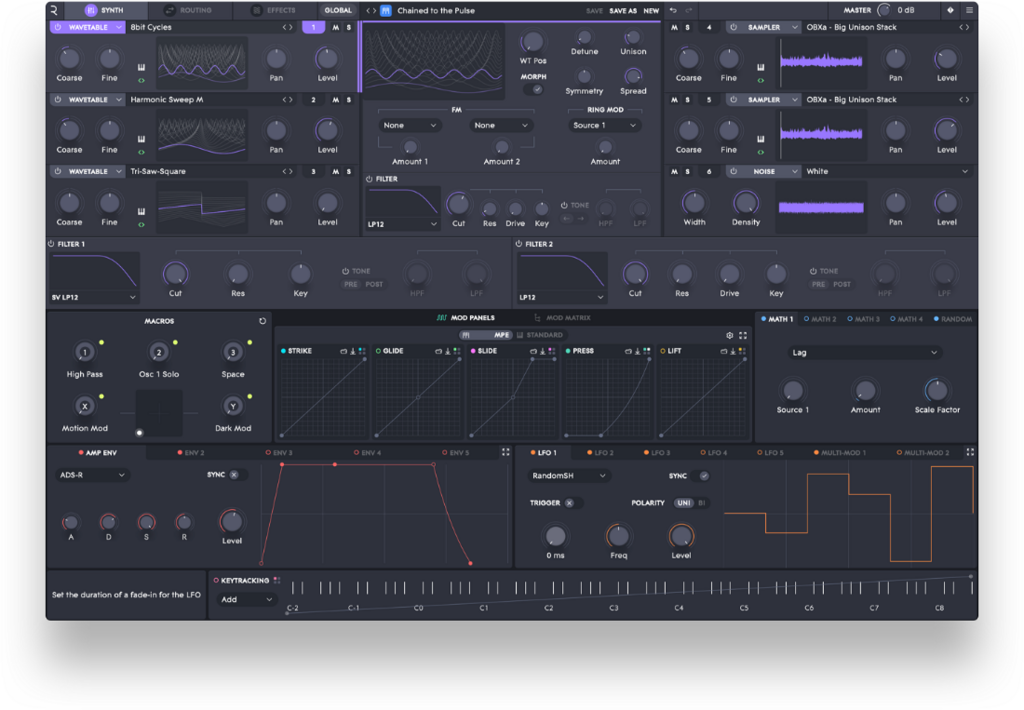The height and width of the screenshot is (710, 1024).
Task: Click the diamond icon beside master volume
Action: click(x=950, y=10)
